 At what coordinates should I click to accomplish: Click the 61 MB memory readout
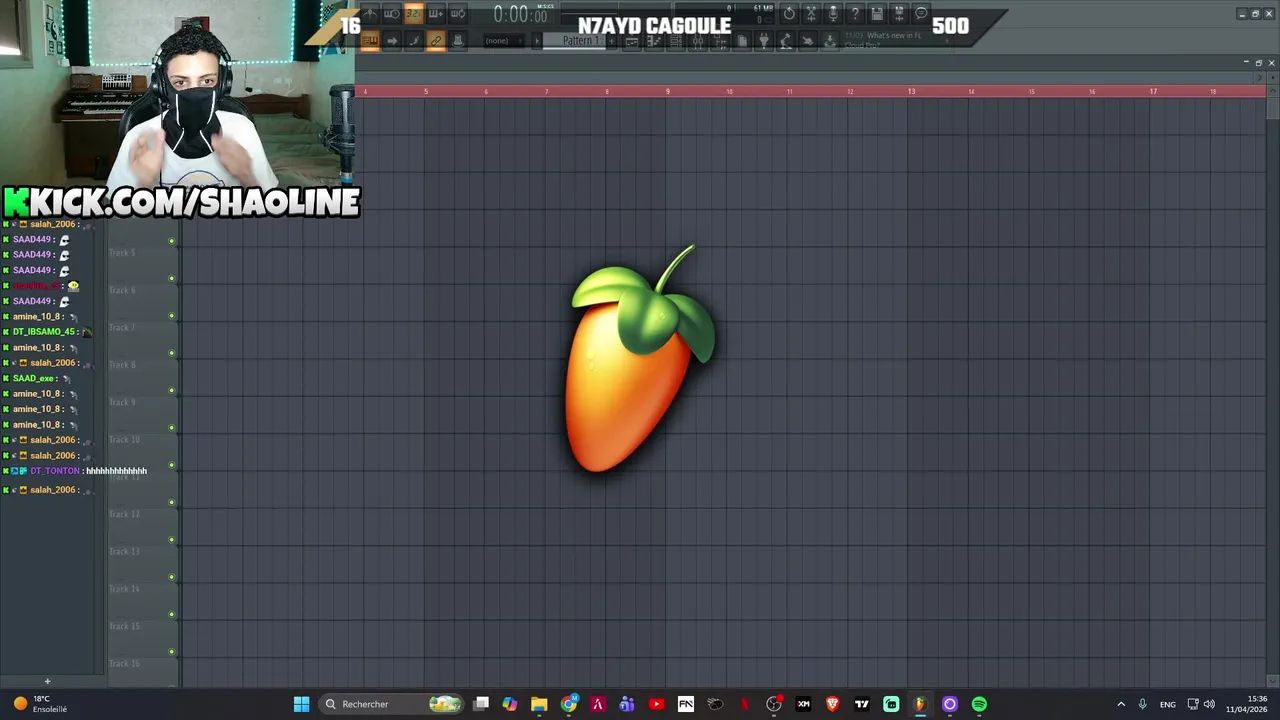click(762, 8)
